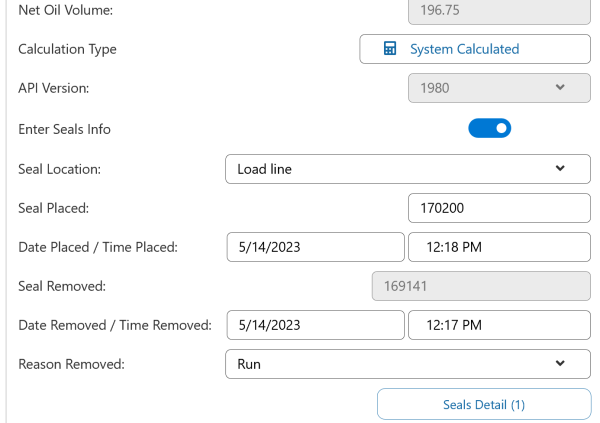600x423 pixels.
Task: Select the Date Placed input field
Action: [315, 247]
